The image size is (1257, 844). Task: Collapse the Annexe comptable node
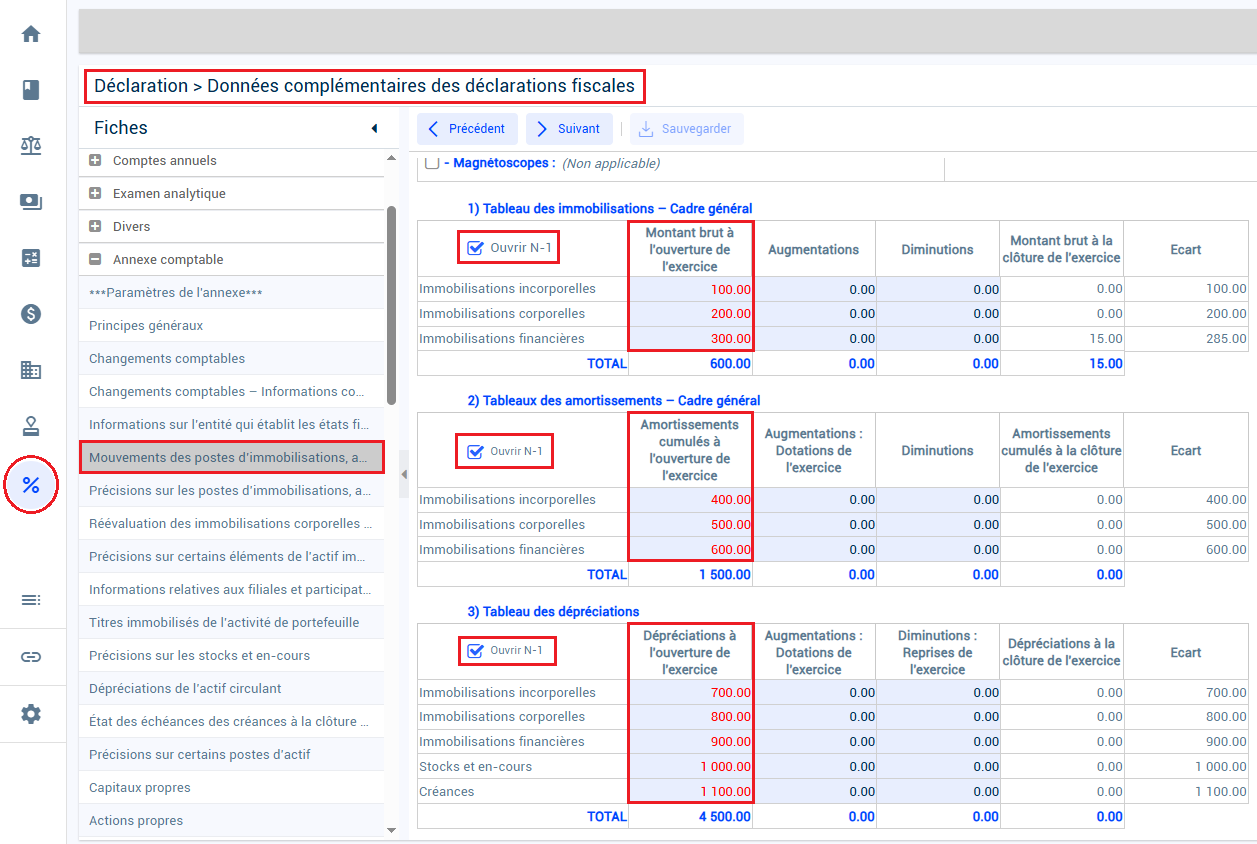click(x=95, y=260)
